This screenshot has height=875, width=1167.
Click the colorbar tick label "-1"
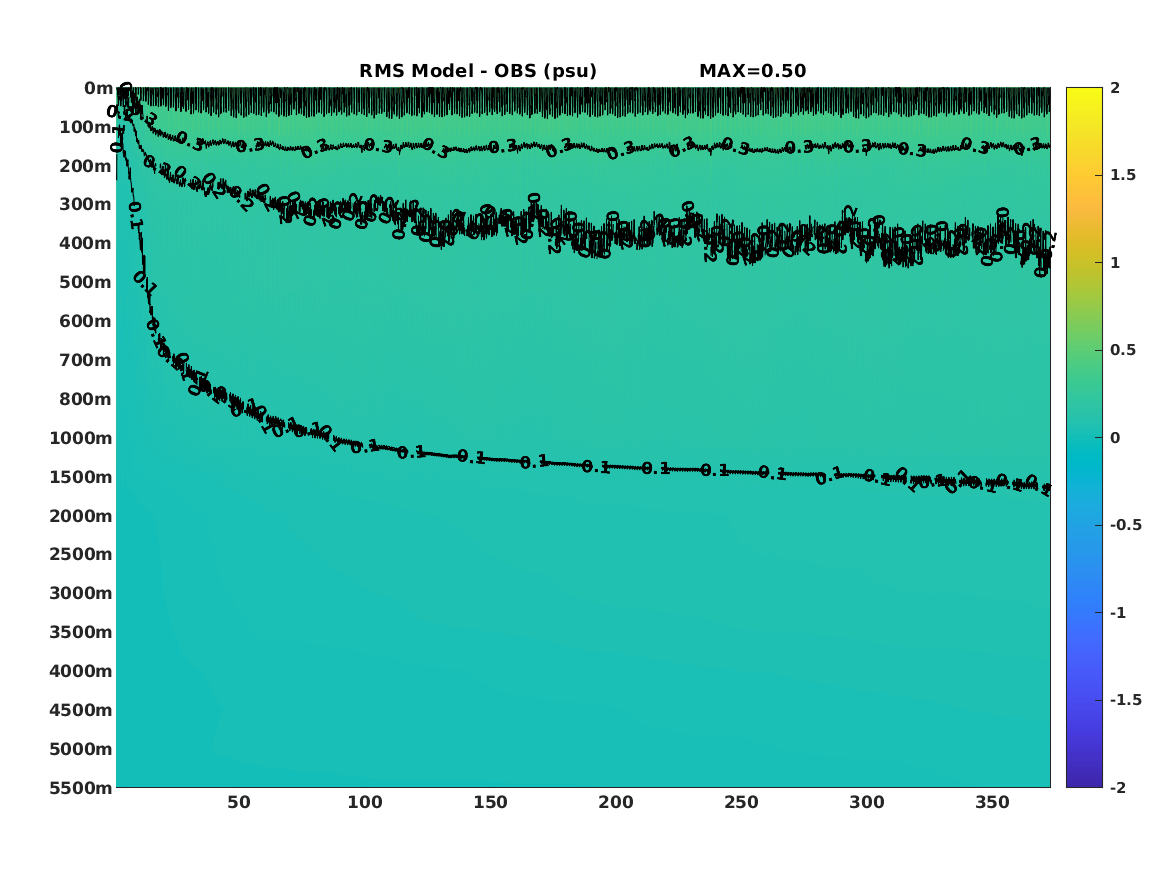(x=1118, y=612)
